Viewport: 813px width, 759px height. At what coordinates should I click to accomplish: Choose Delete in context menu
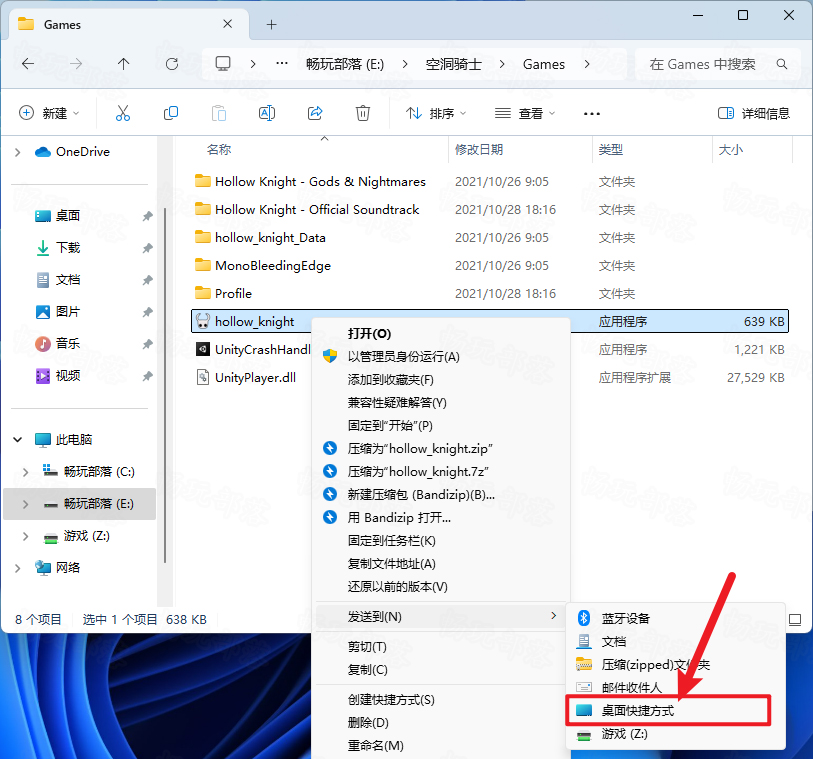pos(442,723)
